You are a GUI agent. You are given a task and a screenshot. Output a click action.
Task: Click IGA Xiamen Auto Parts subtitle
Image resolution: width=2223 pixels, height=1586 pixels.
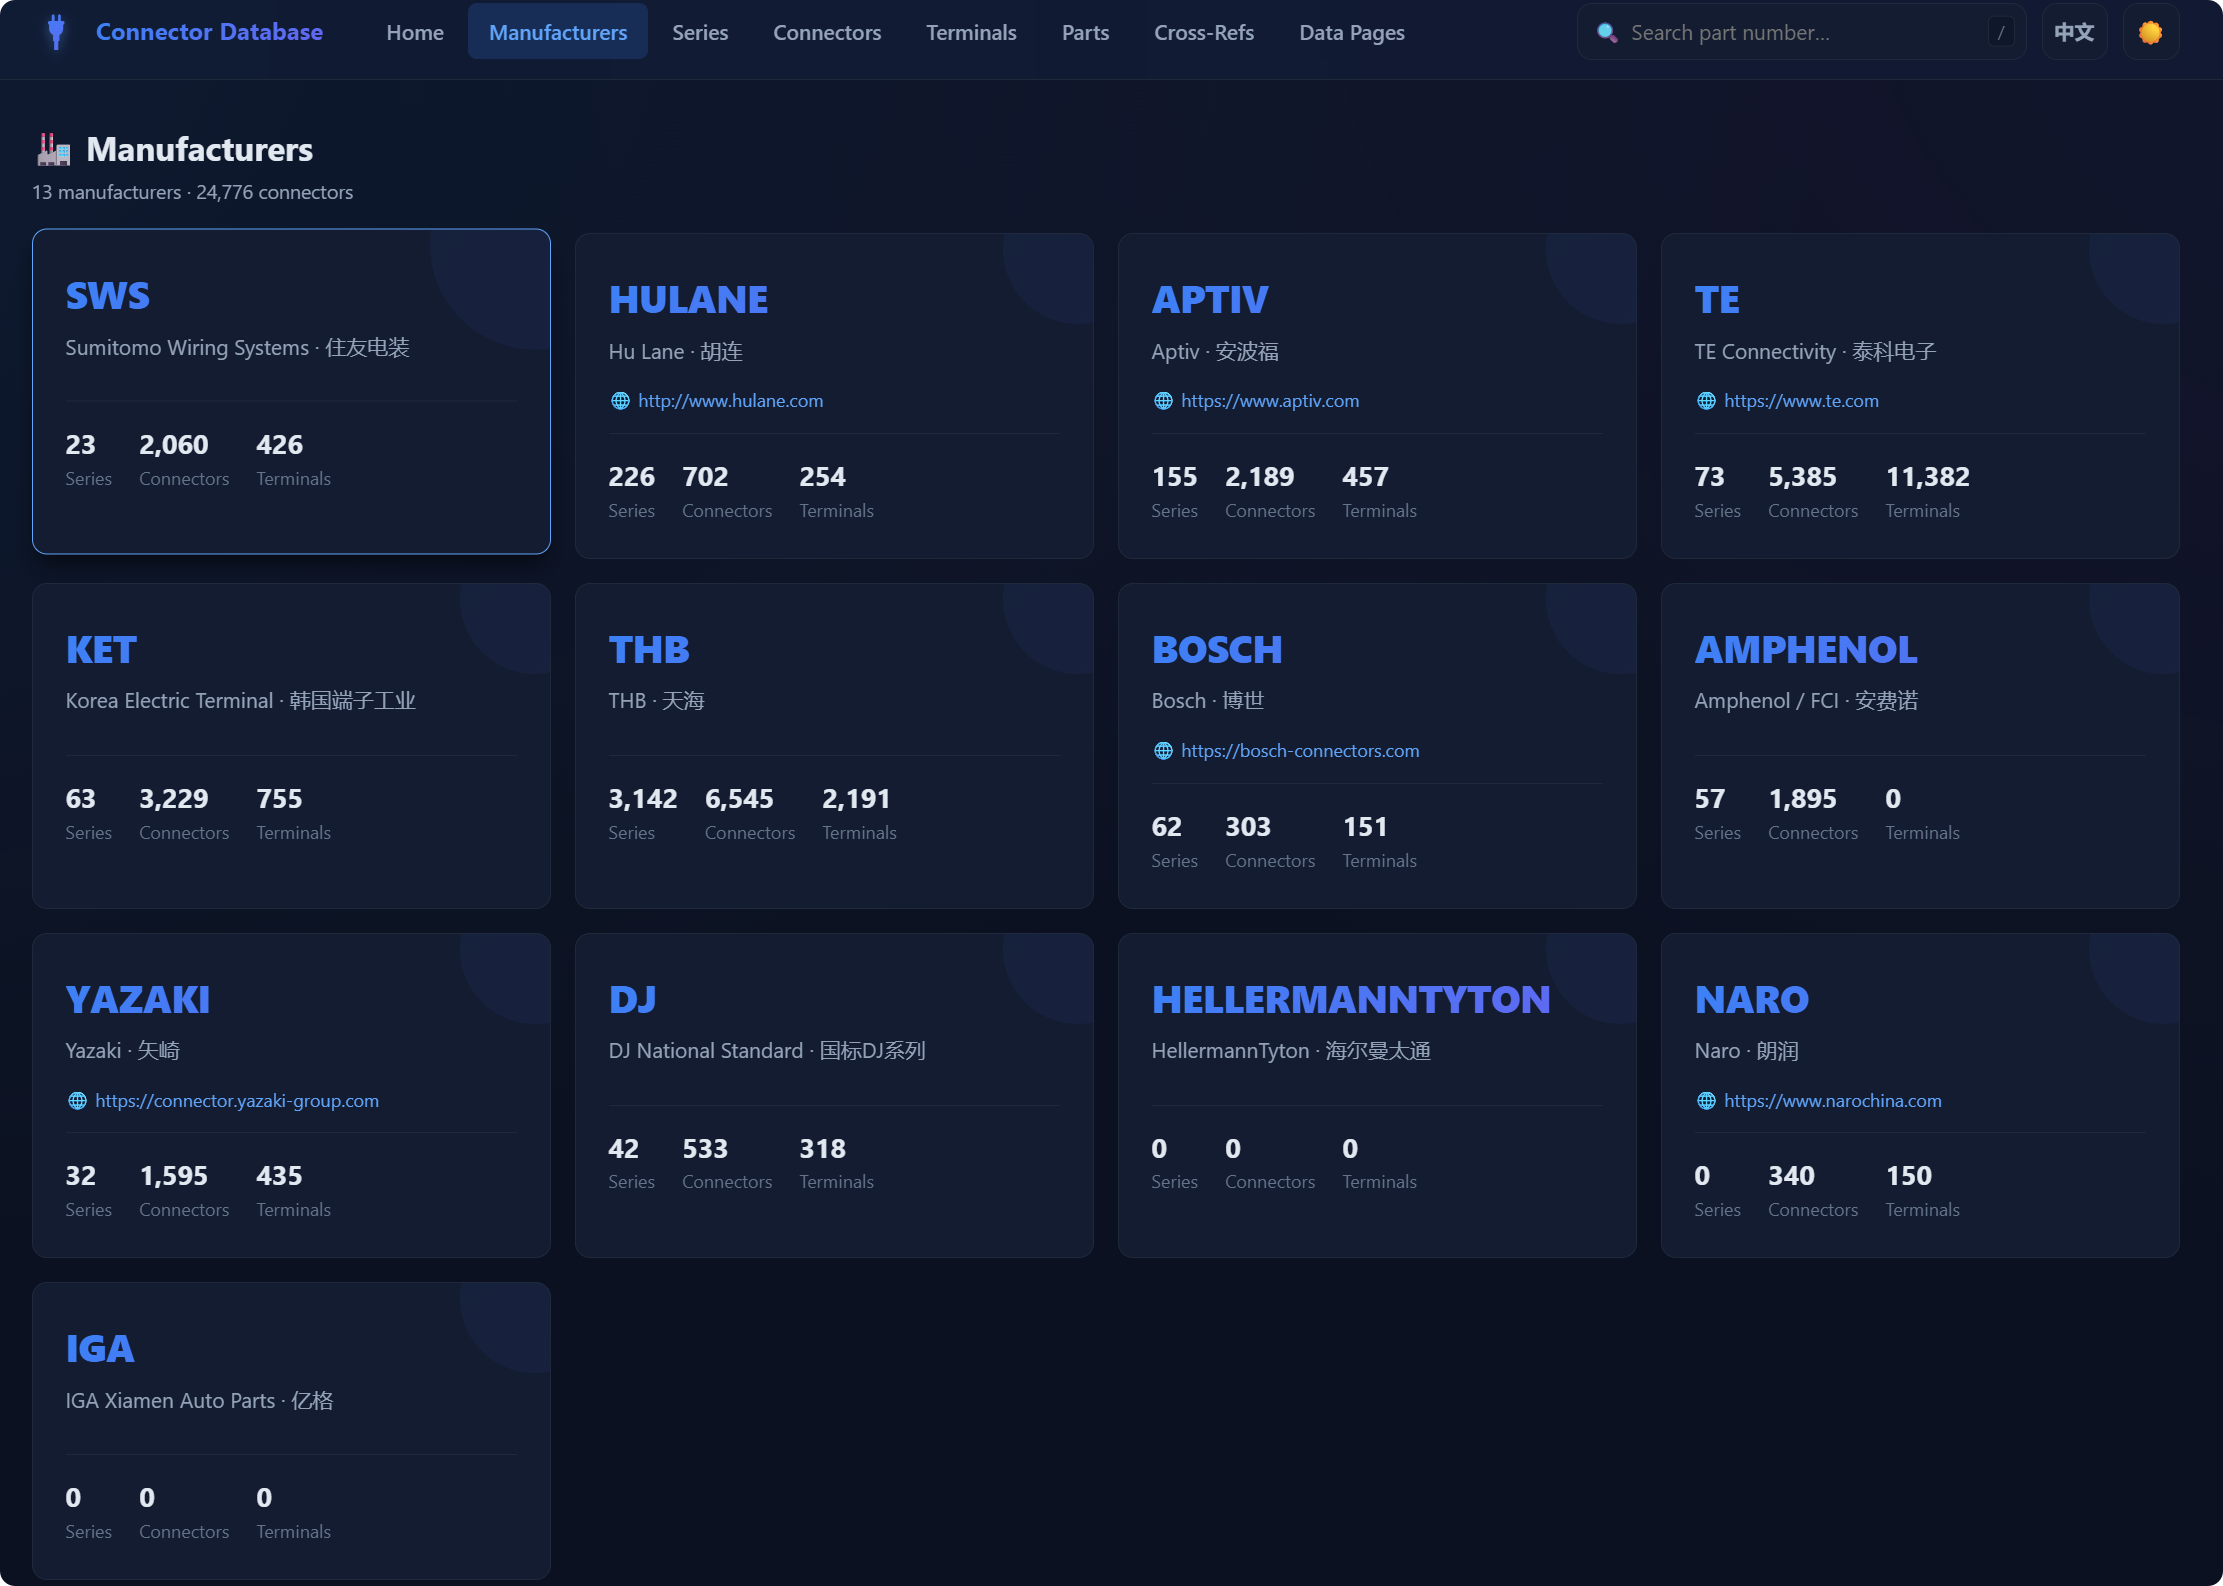click(200, 1401)
